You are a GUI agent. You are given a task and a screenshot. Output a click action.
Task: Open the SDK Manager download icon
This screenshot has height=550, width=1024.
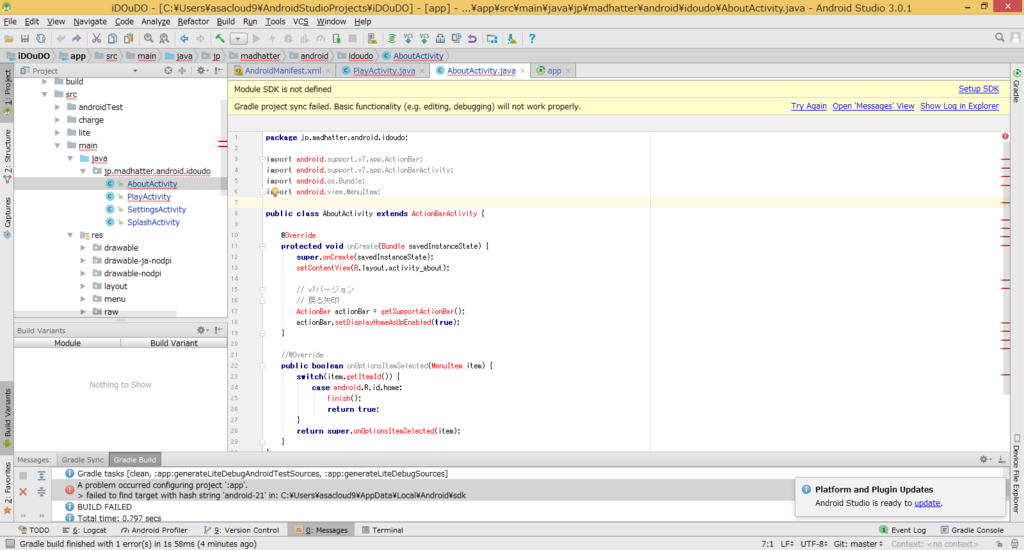tap(512, 39)
